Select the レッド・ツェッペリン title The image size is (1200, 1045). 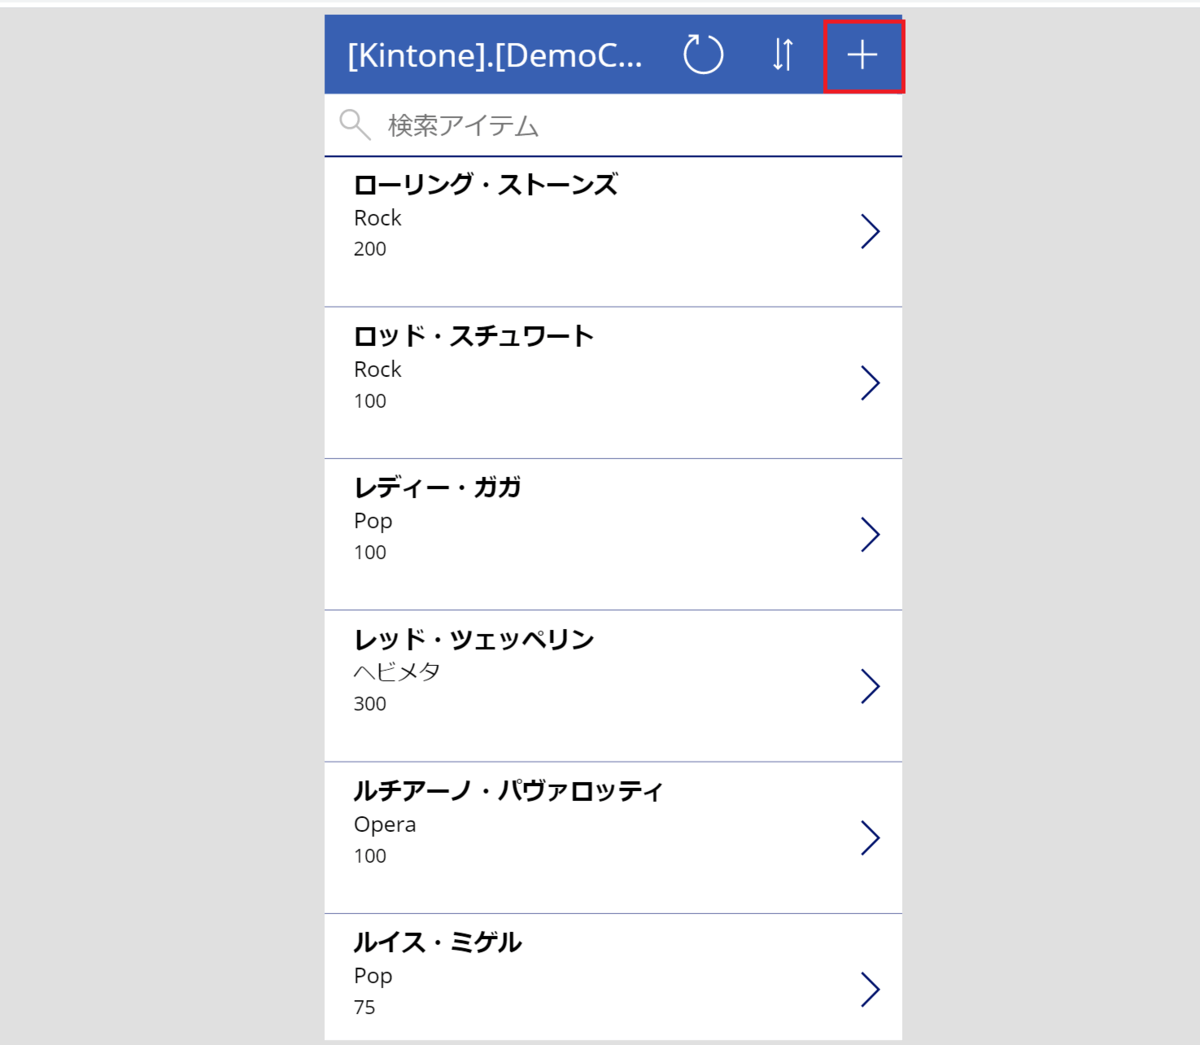[474, 639]
